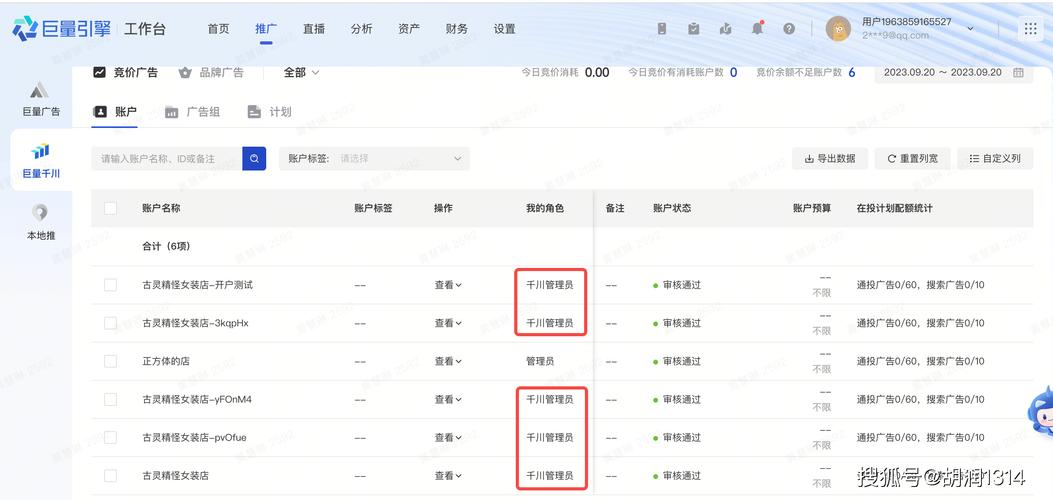The width and height of the screenshot is (1053, 500).
Task: Open 查看 dropdown for 古灵精怪女装店-yFOnM4
Action: pyautogui.click(x=448, y=399)
